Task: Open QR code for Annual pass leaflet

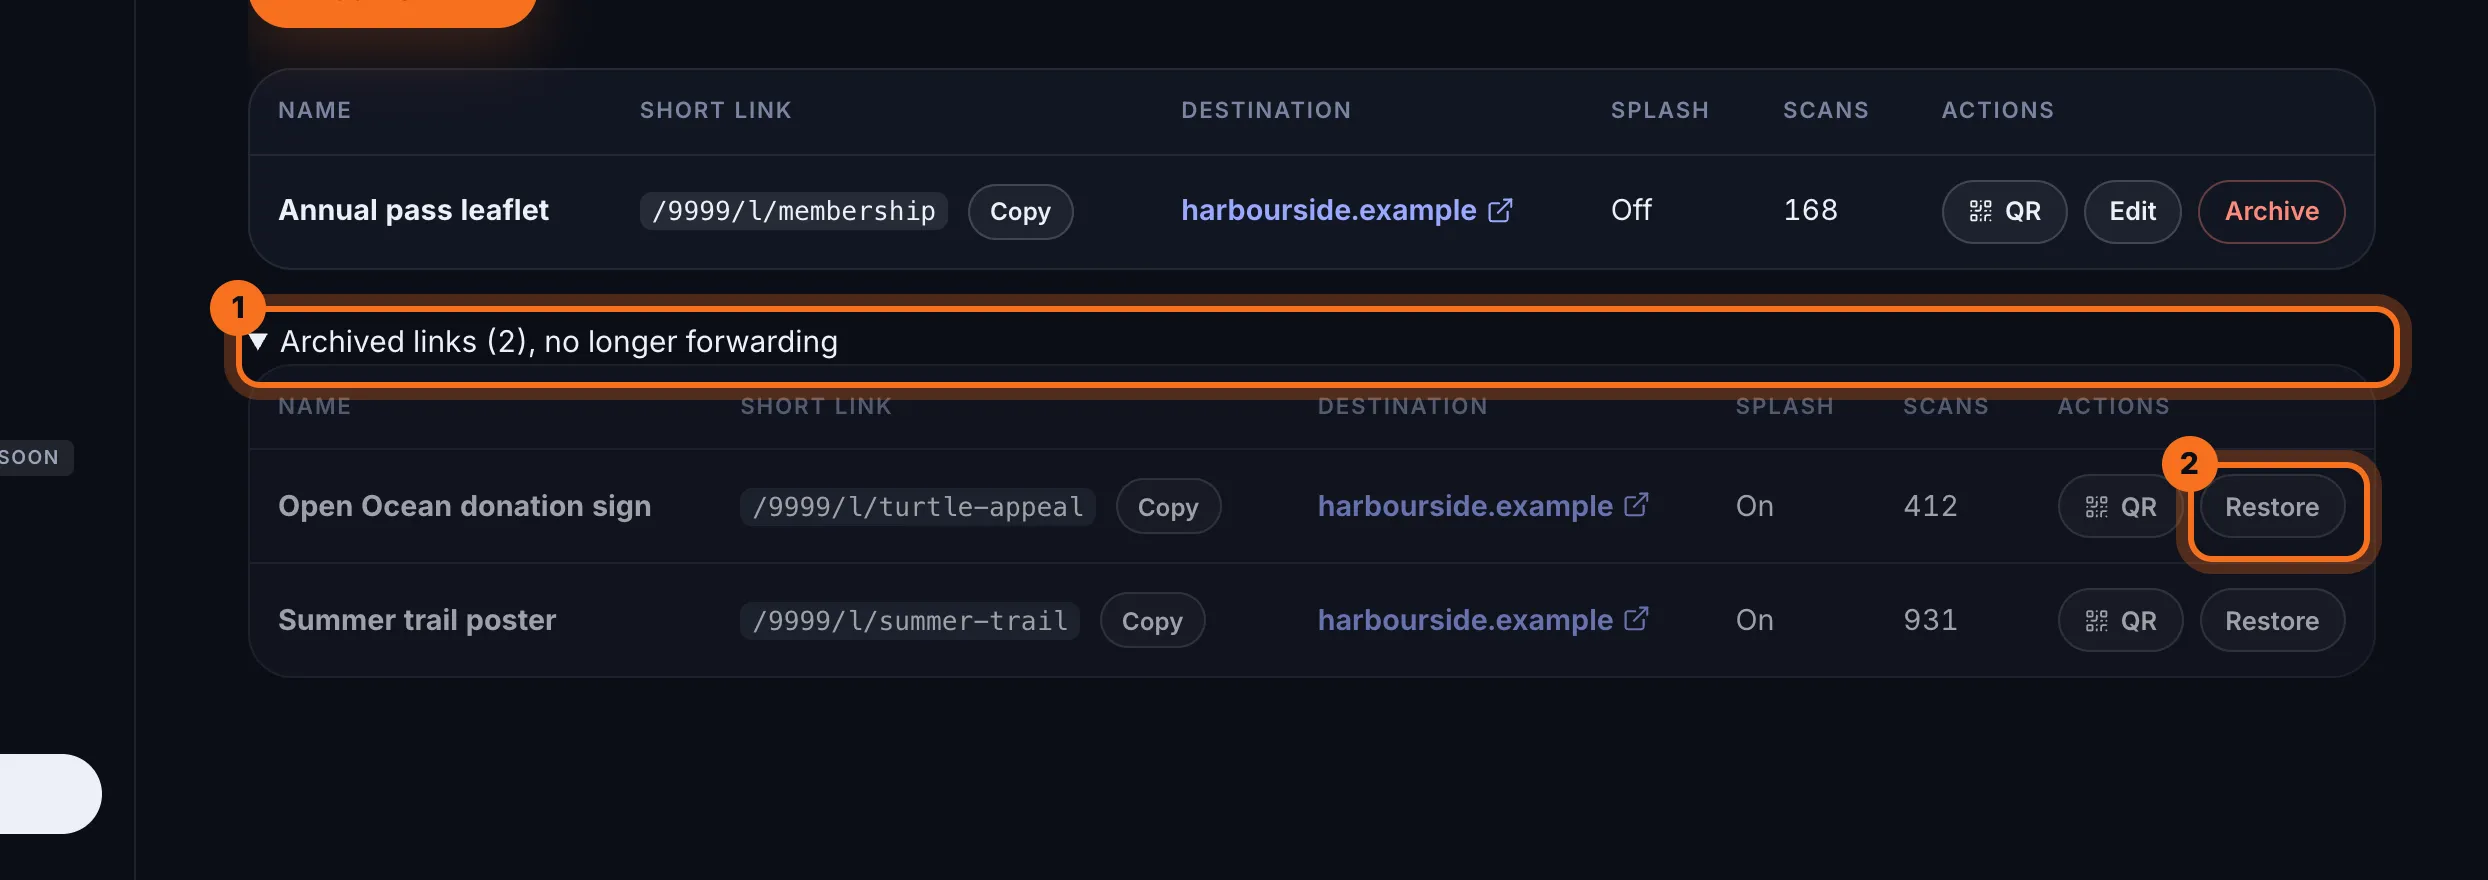Action: [x=2004, y=211]
